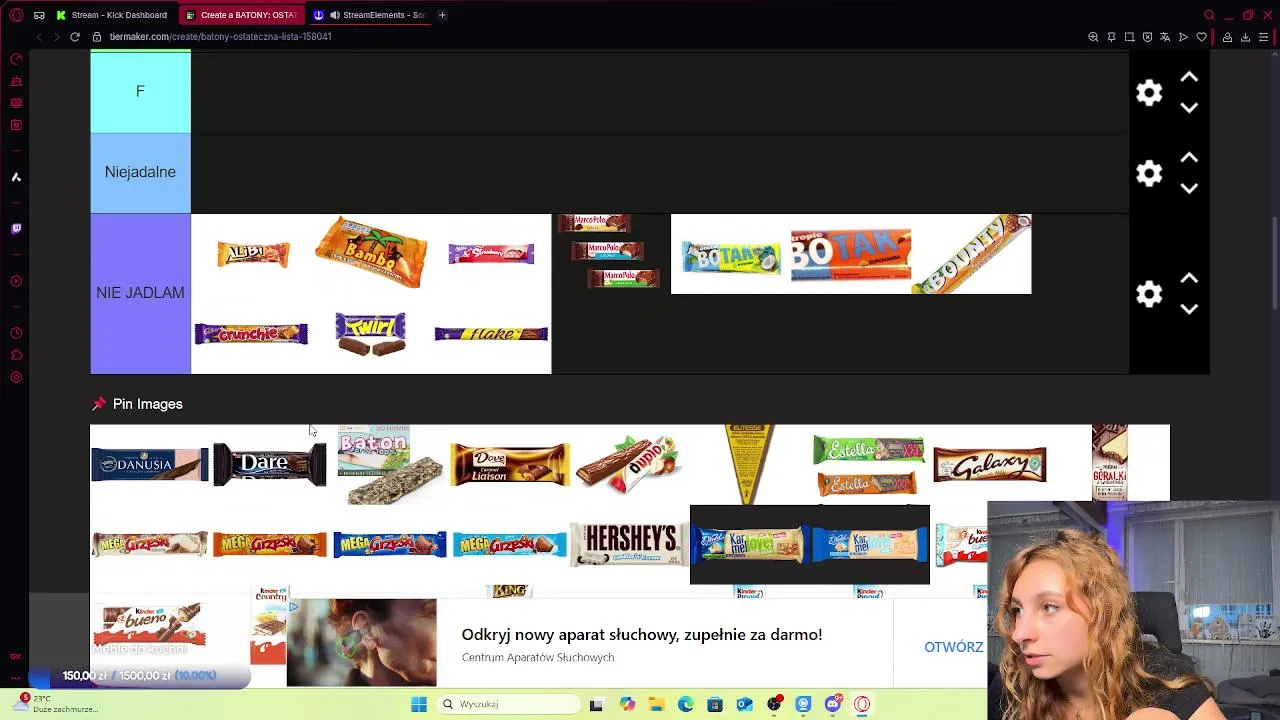Open Microsoft Edge from taskbar
1280x720 pixels.
coord(685,704)
